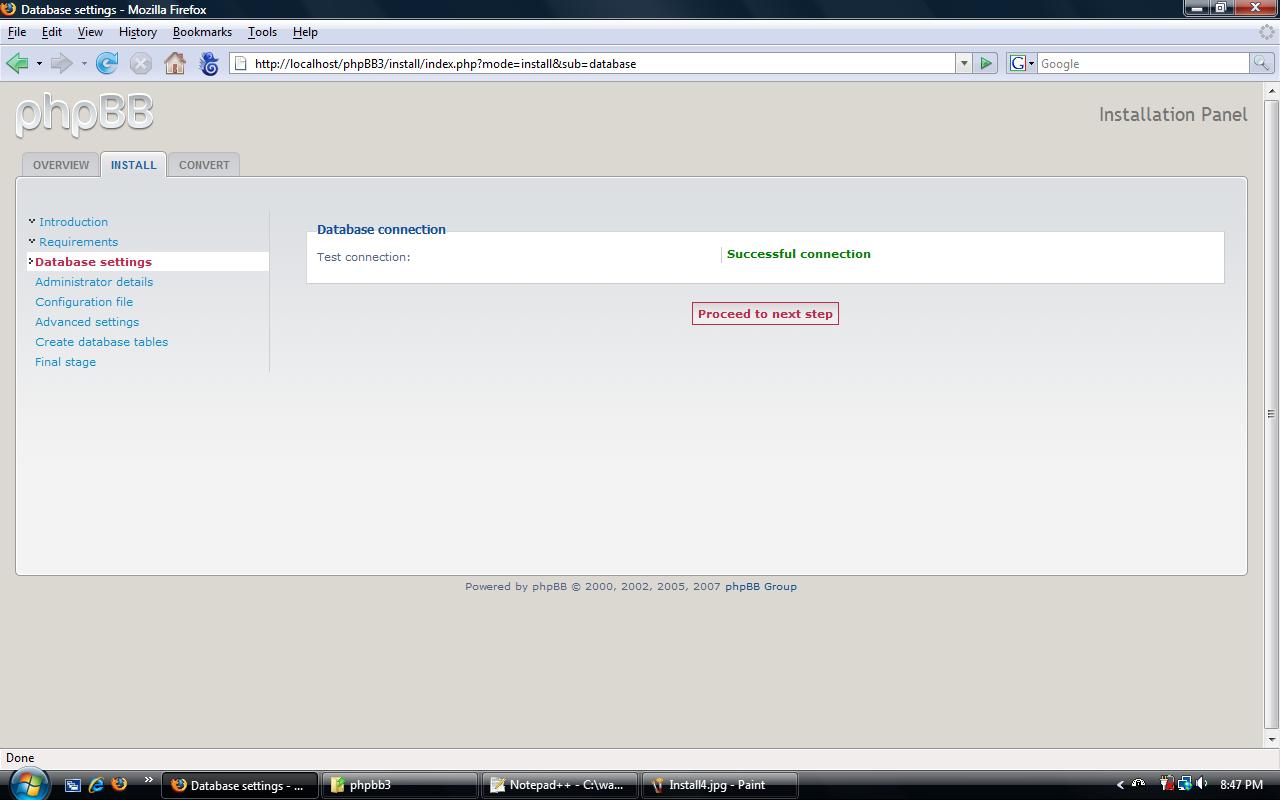This screenshot has width=1280, height=800.
Task: Switch to Notepad++ in the taskbar
Action: pos(559,785)
